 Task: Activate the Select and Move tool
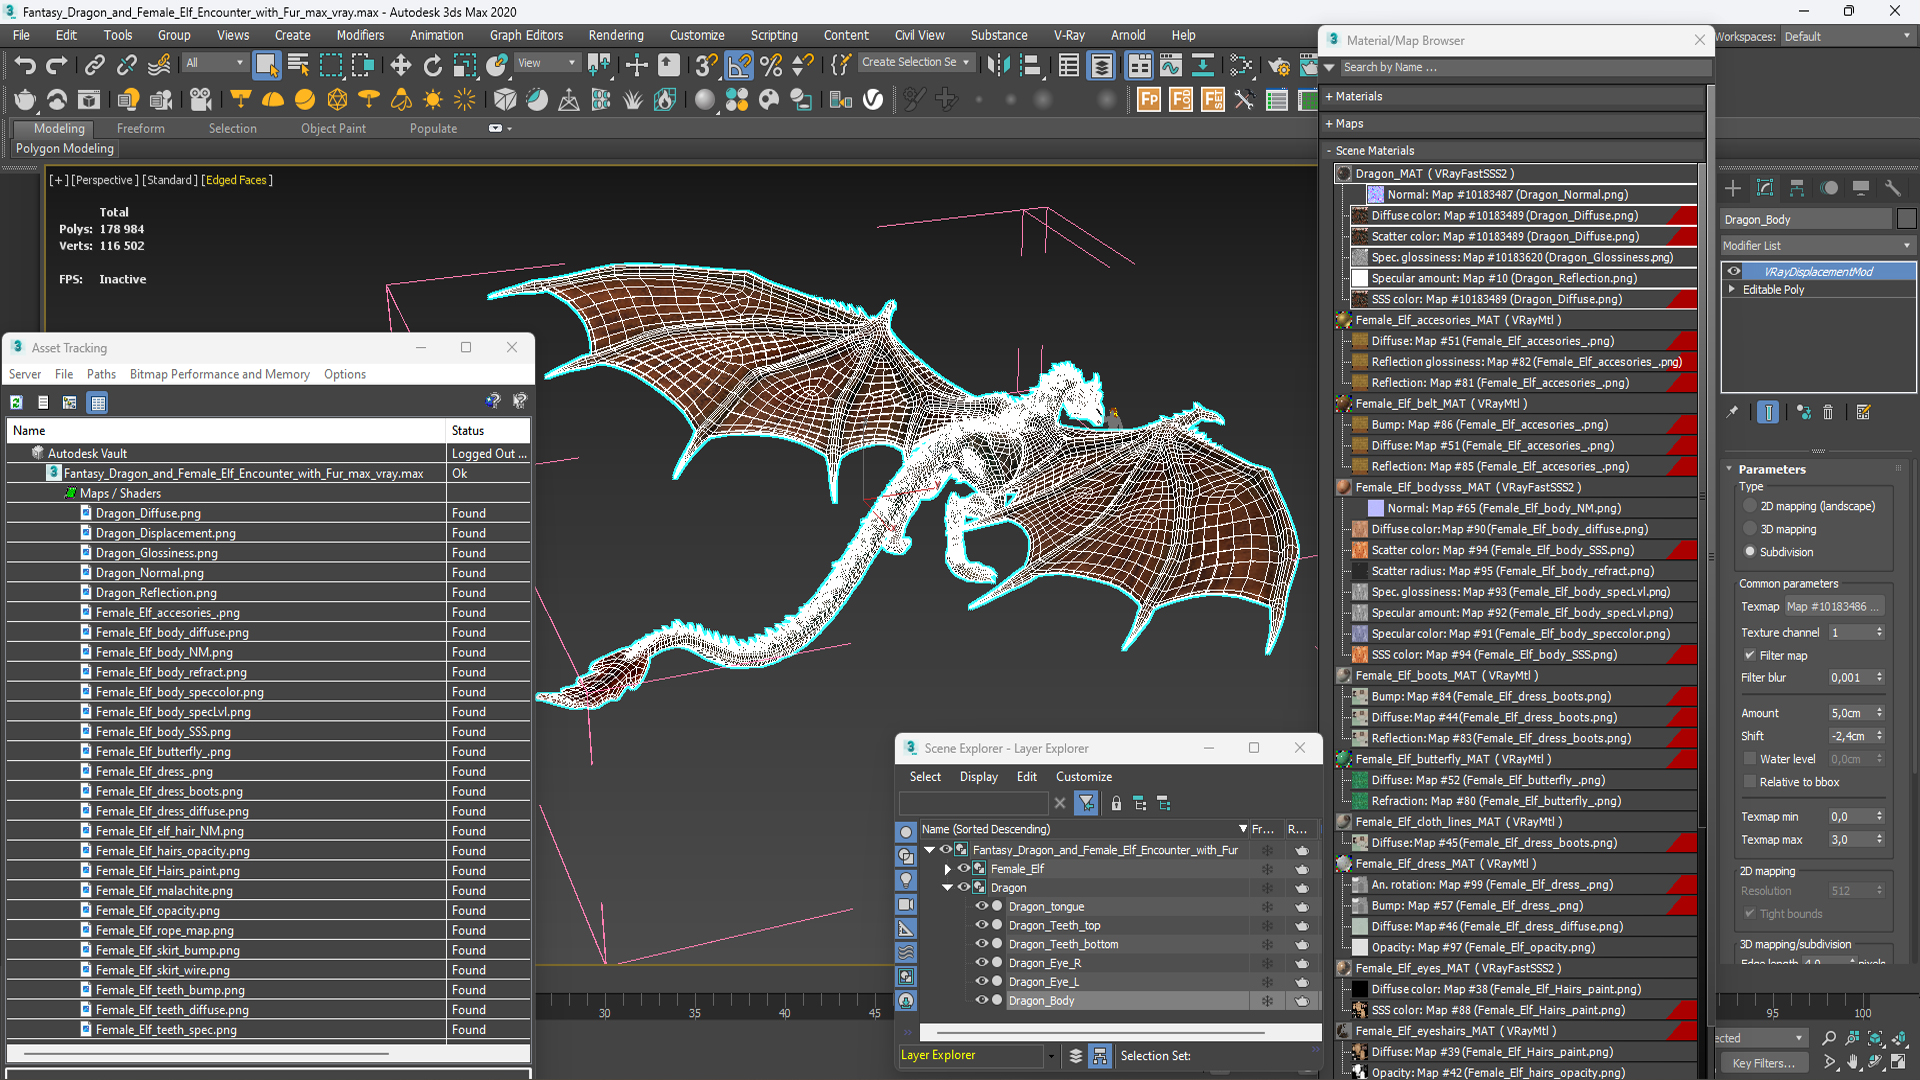400,66
